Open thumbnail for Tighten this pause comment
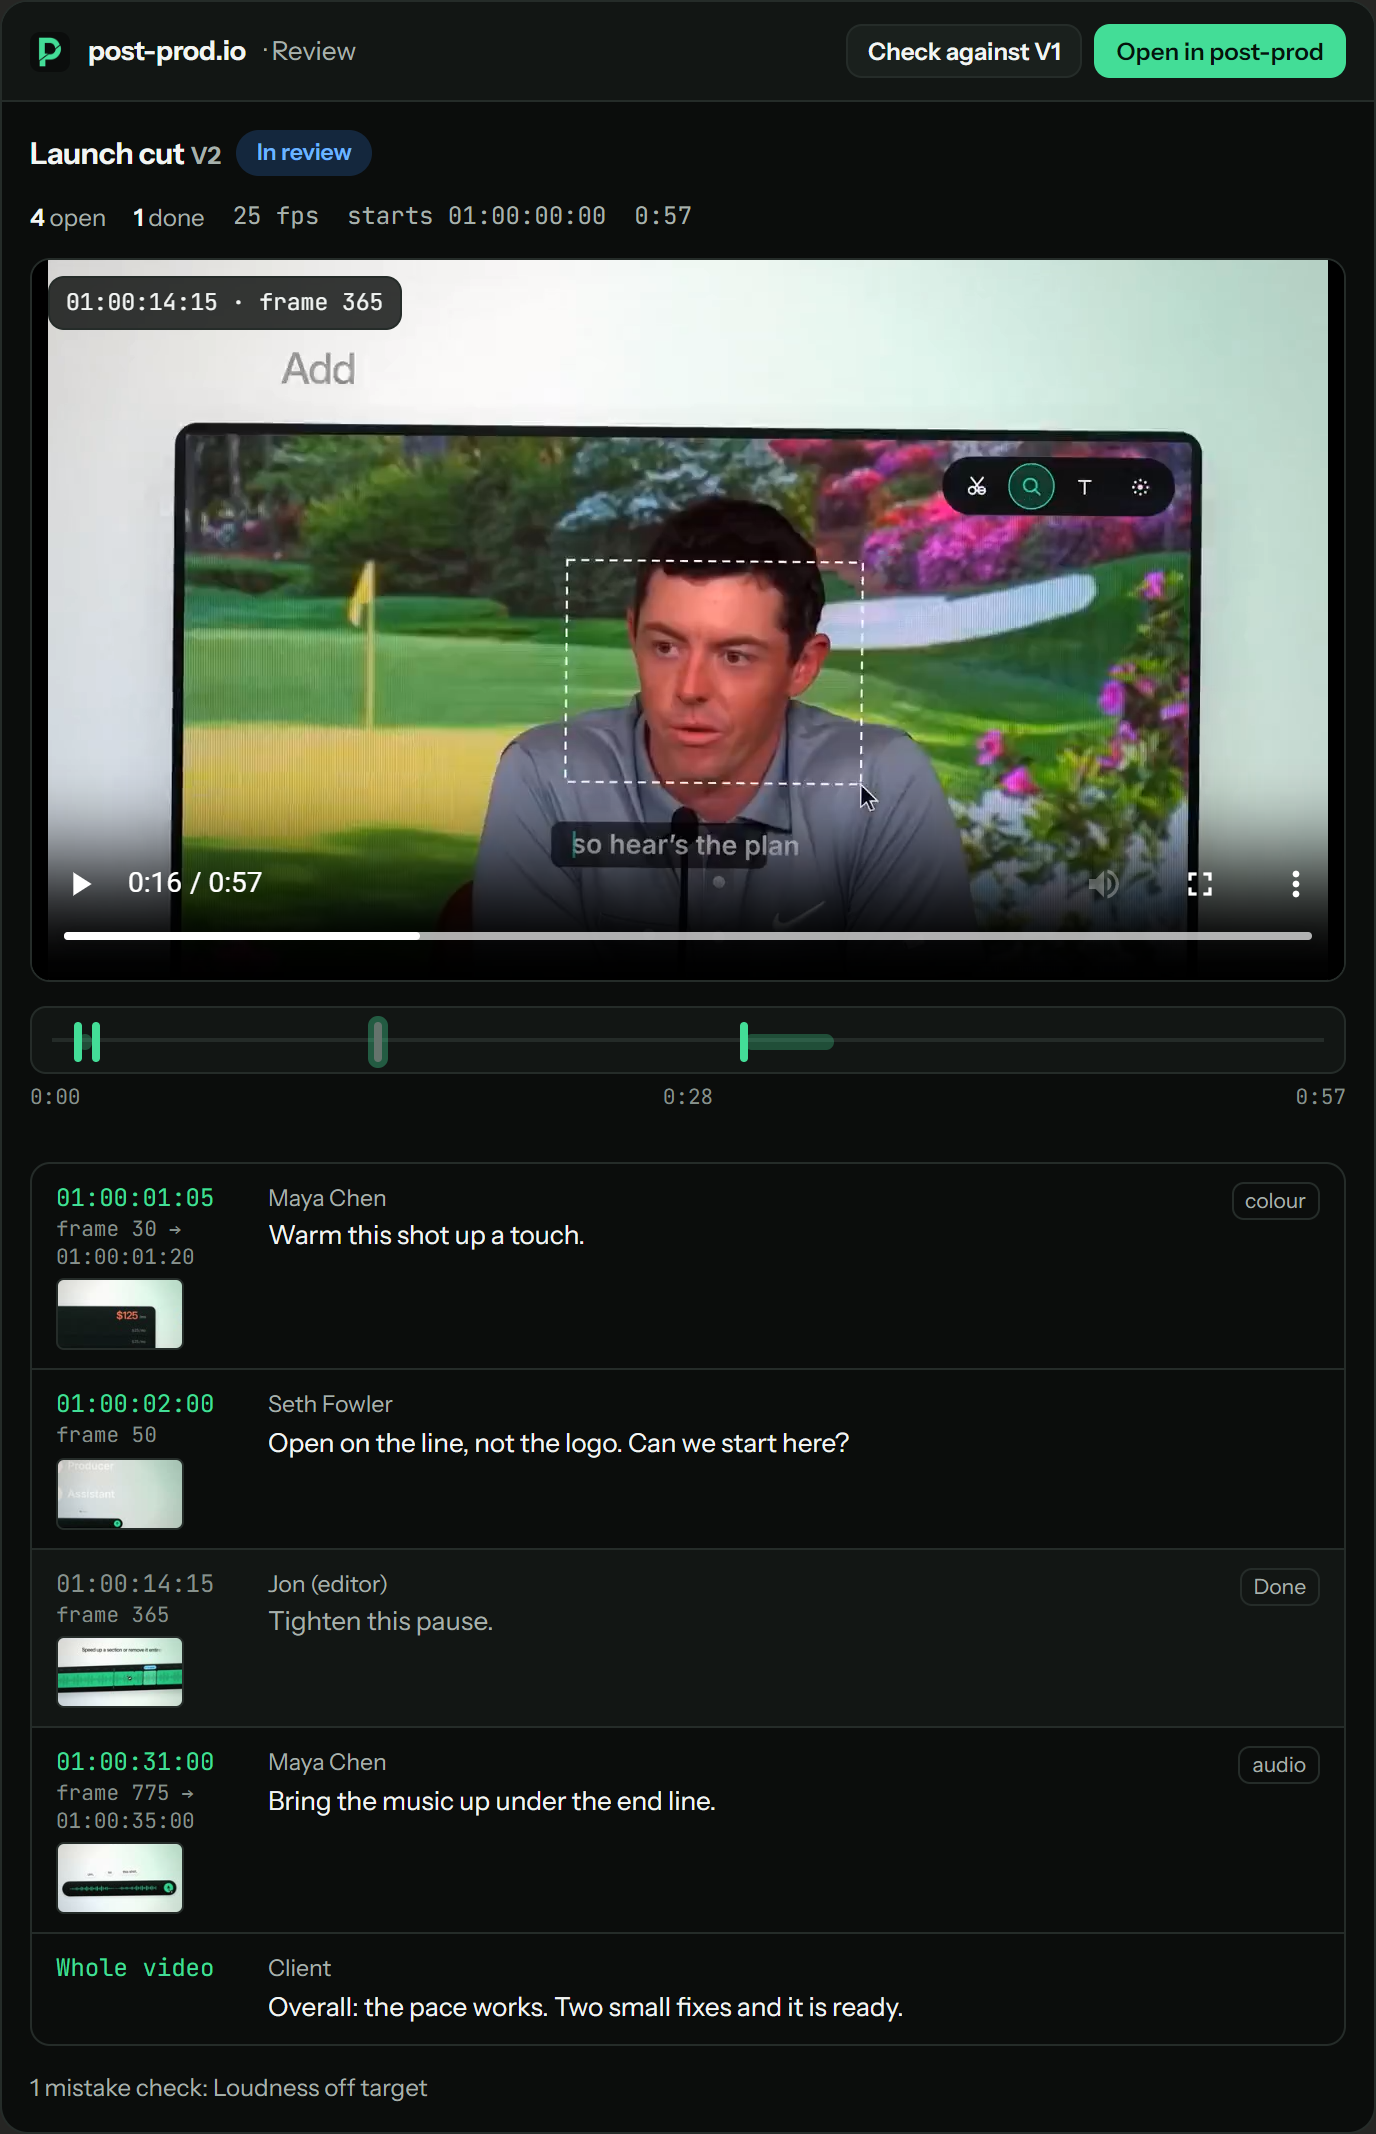 tap(120, 1672)
